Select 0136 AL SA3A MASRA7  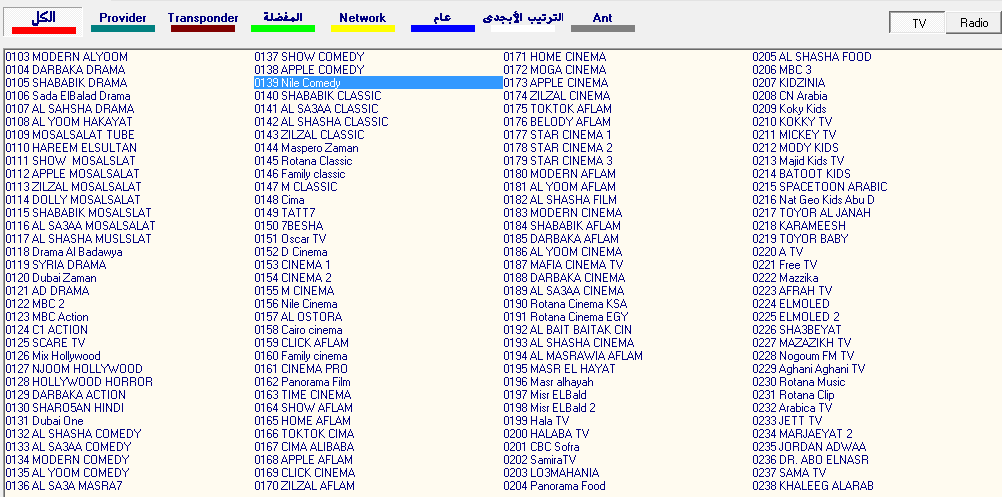click(64, 486)
